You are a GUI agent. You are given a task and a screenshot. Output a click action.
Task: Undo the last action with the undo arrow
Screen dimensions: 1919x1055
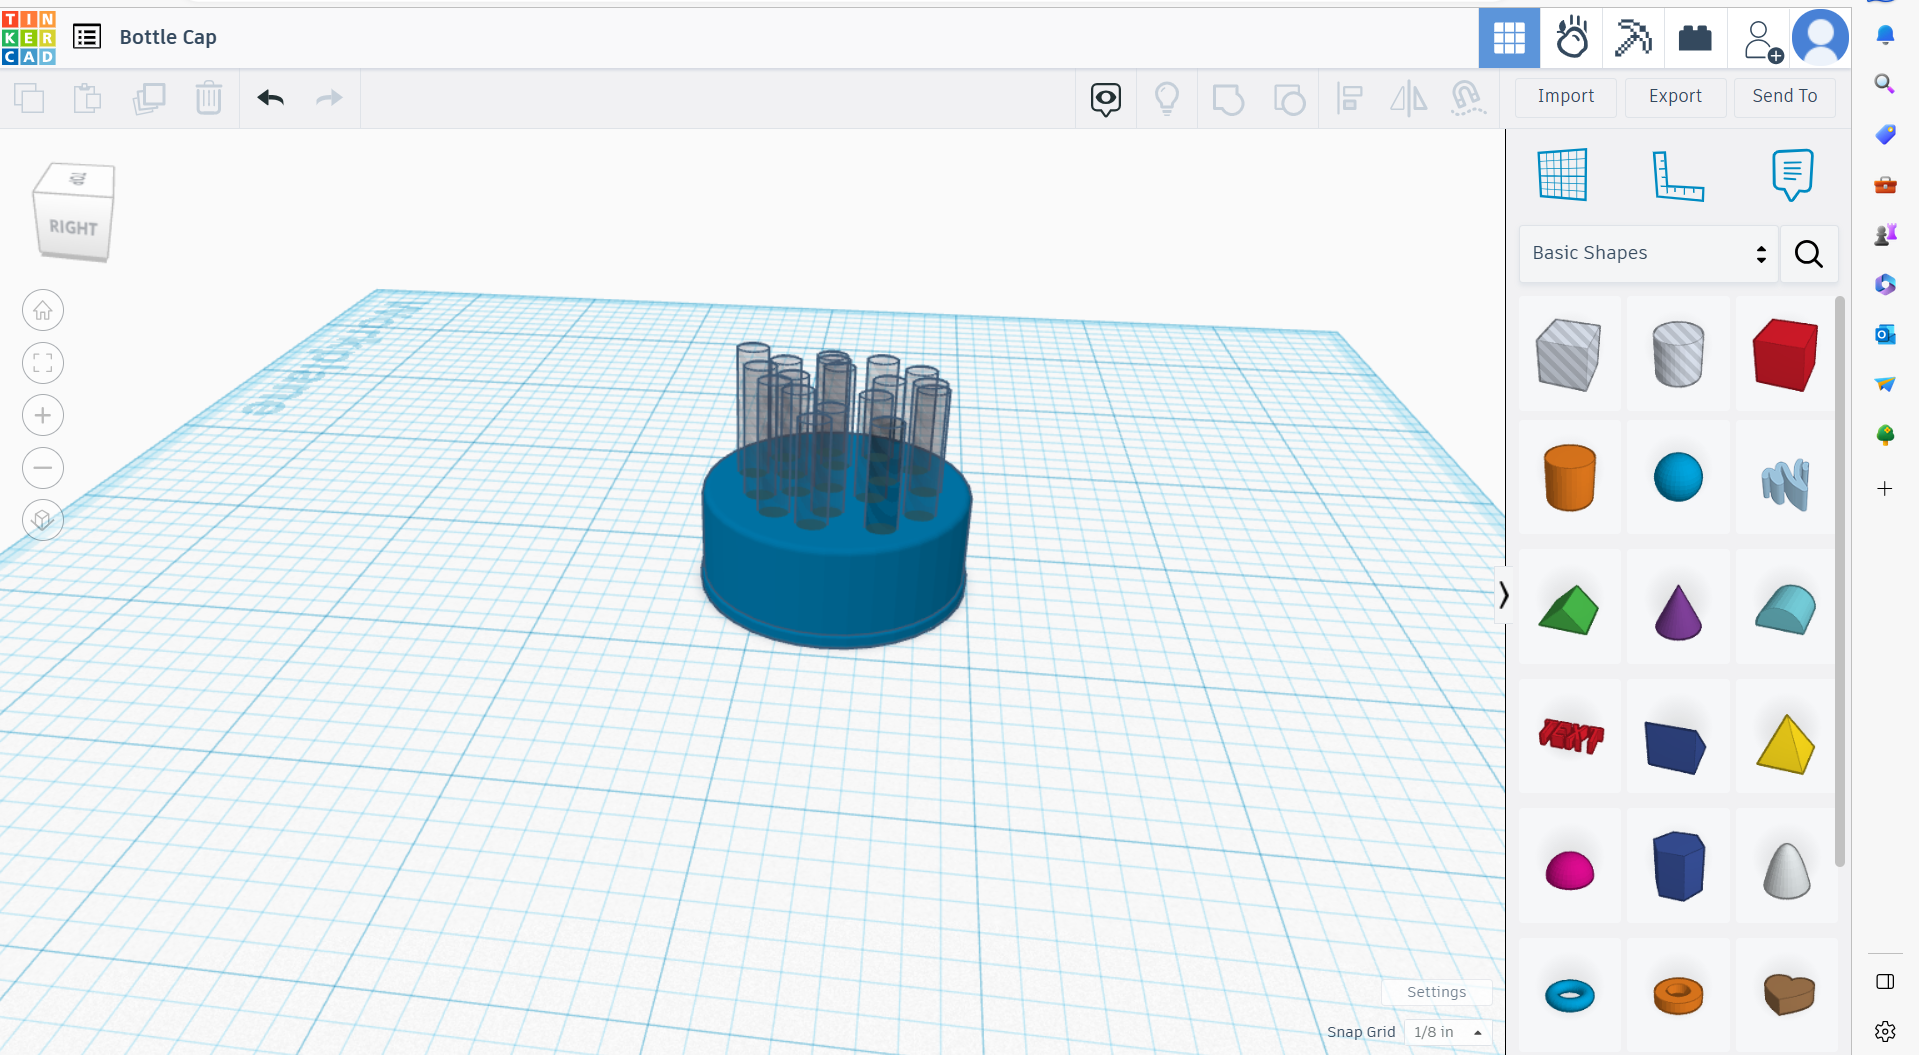tap(270, 98)
